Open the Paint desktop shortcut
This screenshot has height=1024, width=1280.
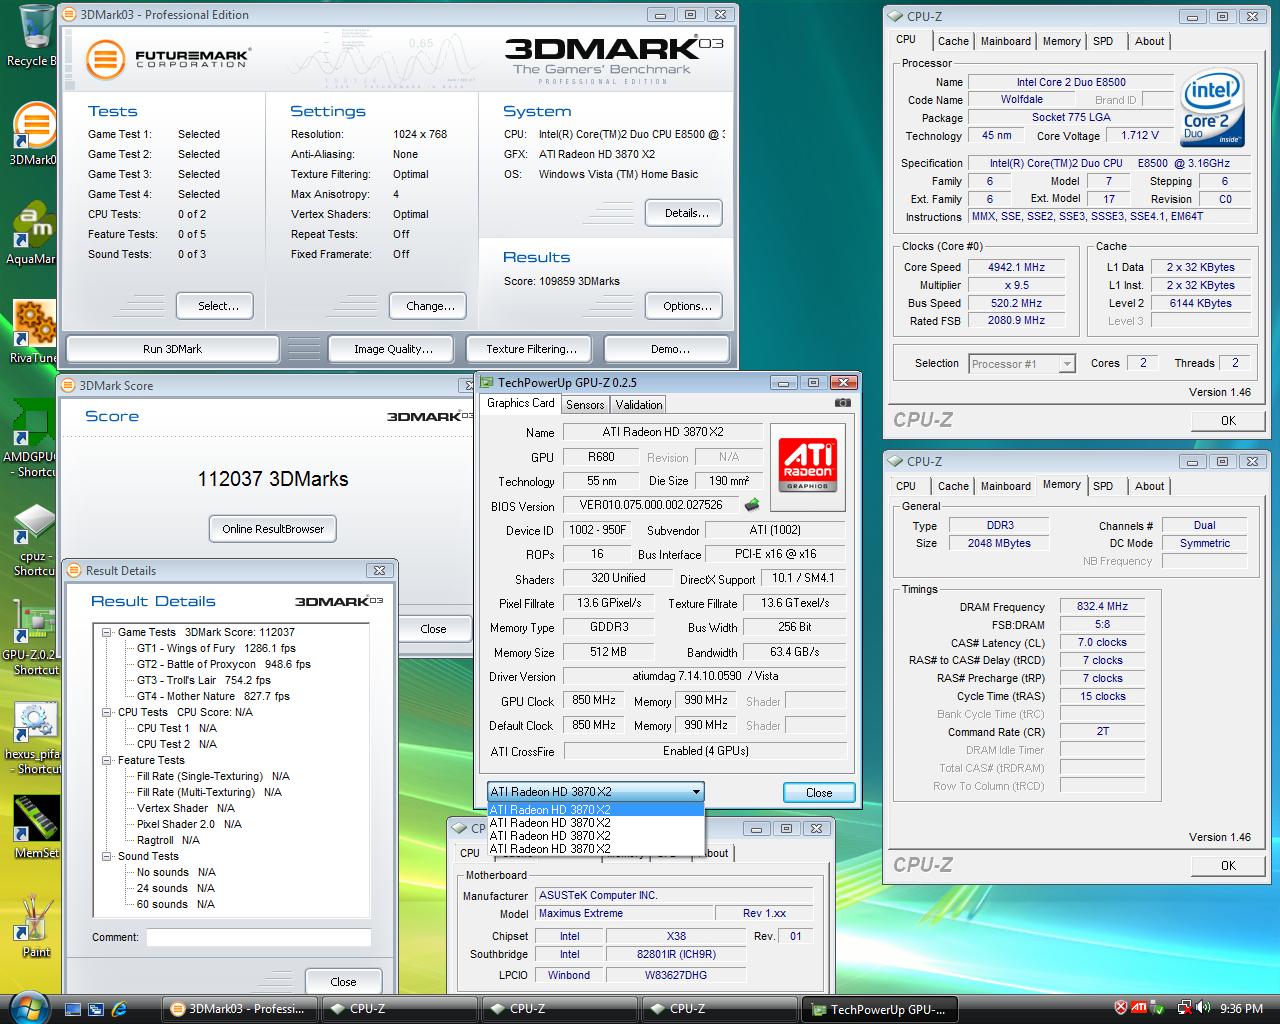pyautogui.click(x=36, y=927)
